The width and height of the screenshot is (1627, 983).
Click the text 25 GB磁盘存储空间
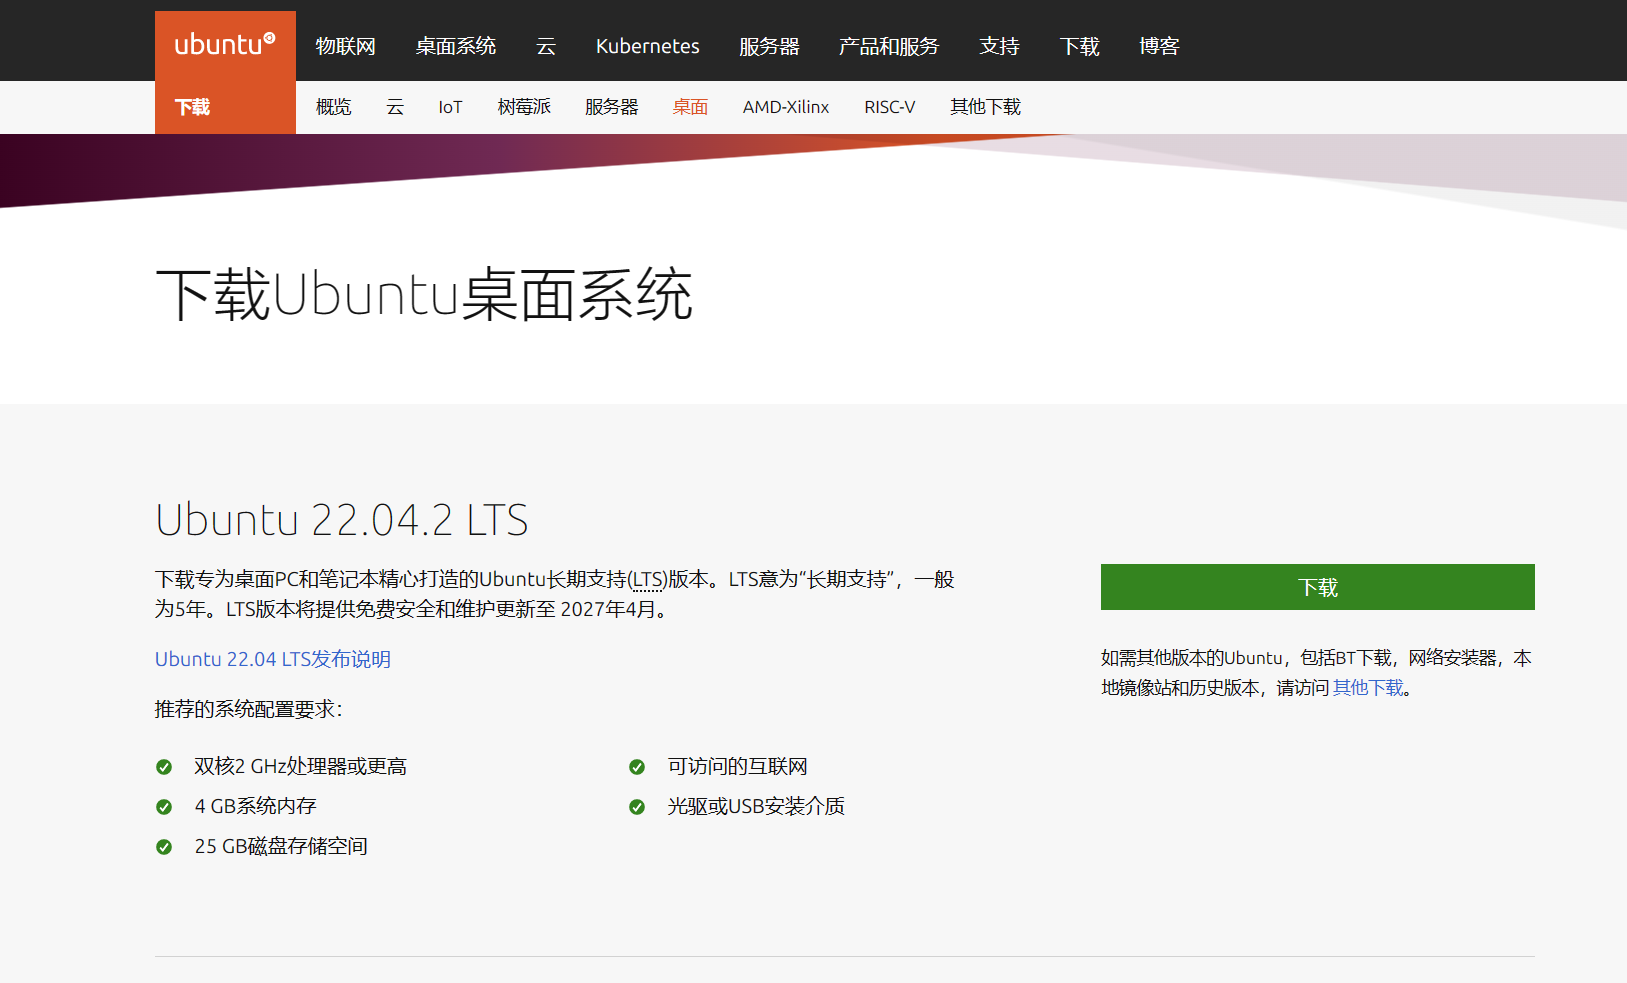click(x=281, y=846)
